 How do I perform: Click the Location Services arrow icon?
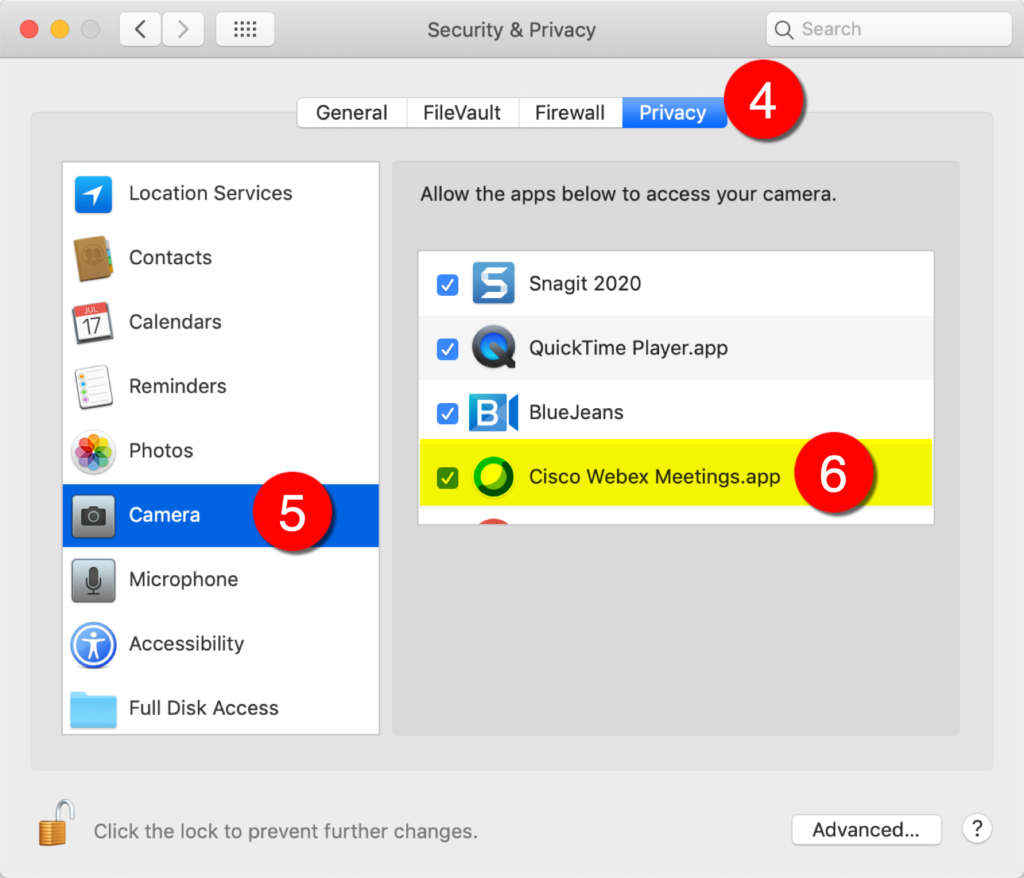[93, 194]
